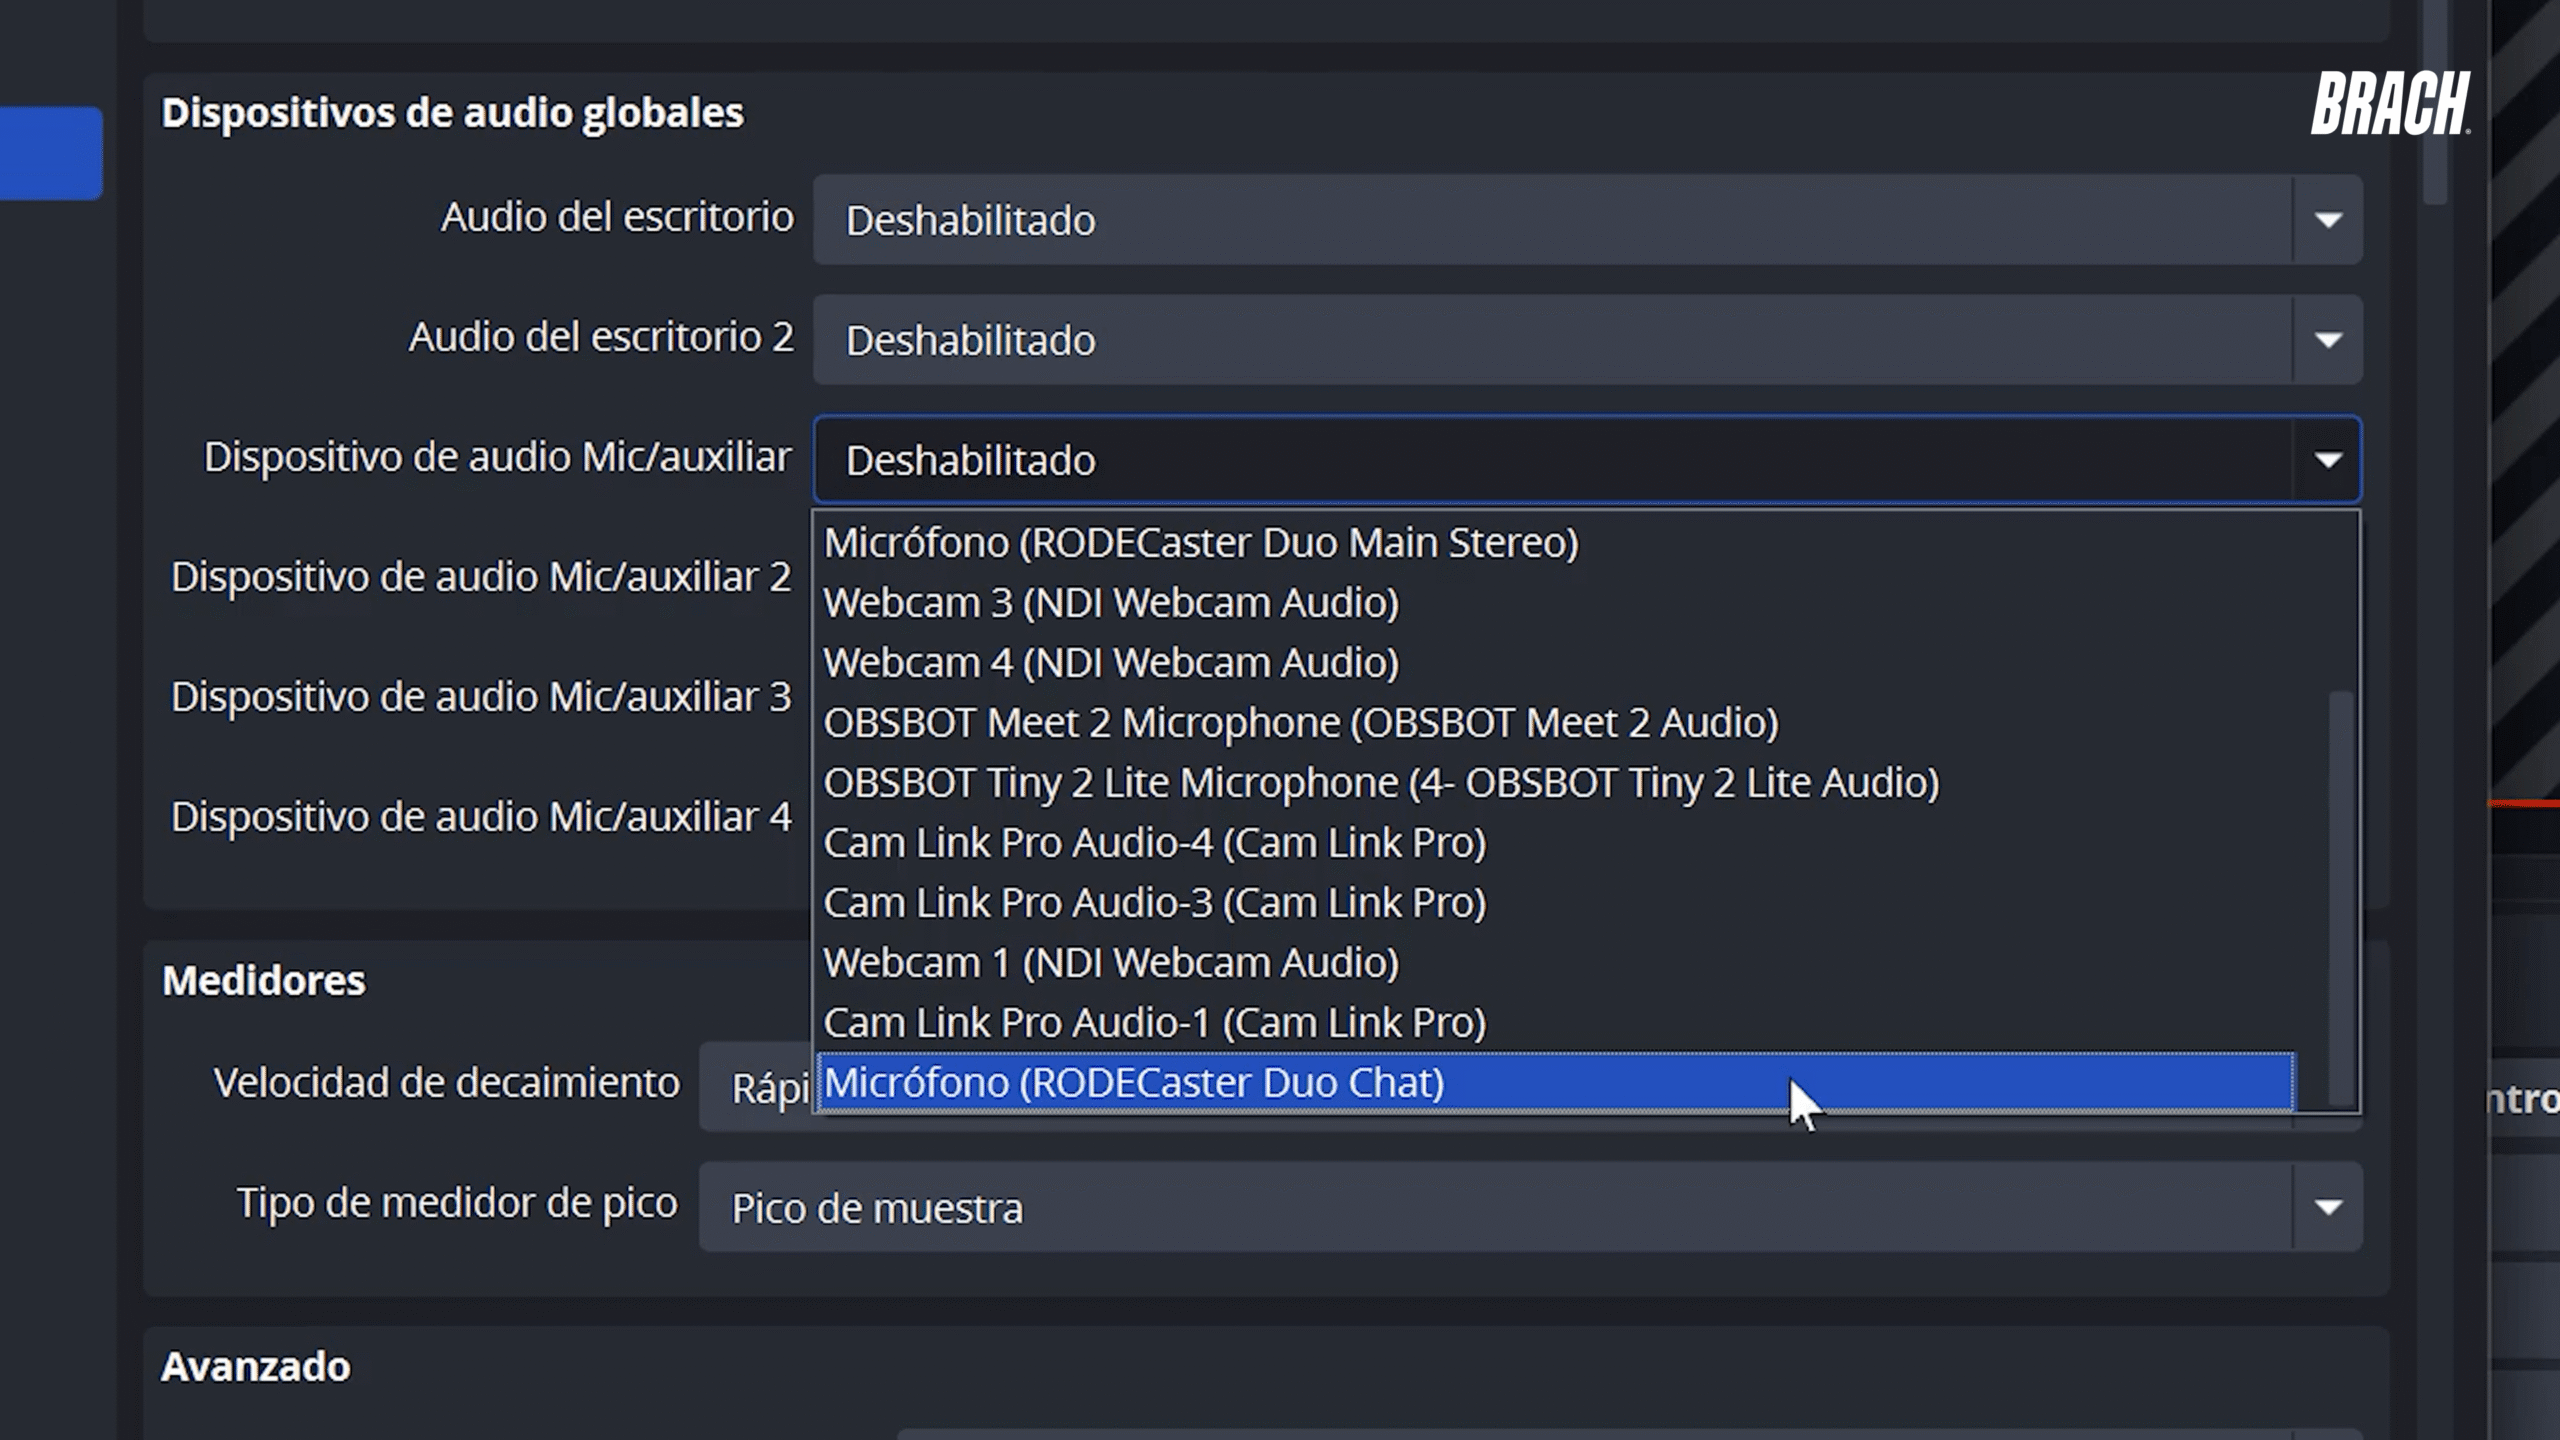Select Webcam 1 (NDI Webcam Audio)

coord(1110,963)
